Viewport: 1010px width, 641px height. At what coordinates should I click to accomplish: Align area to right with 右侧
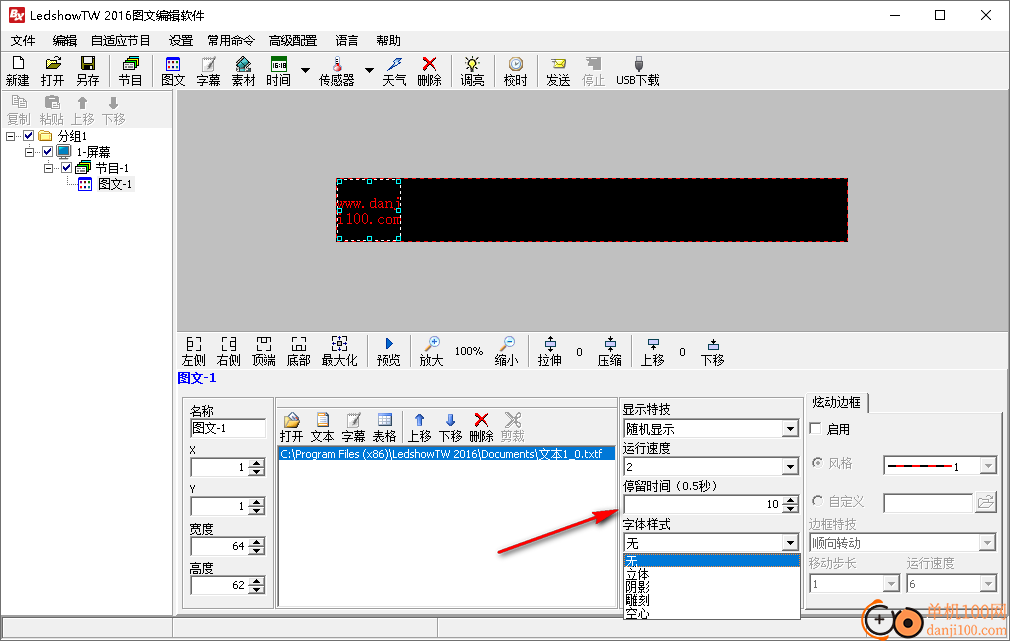229,351
